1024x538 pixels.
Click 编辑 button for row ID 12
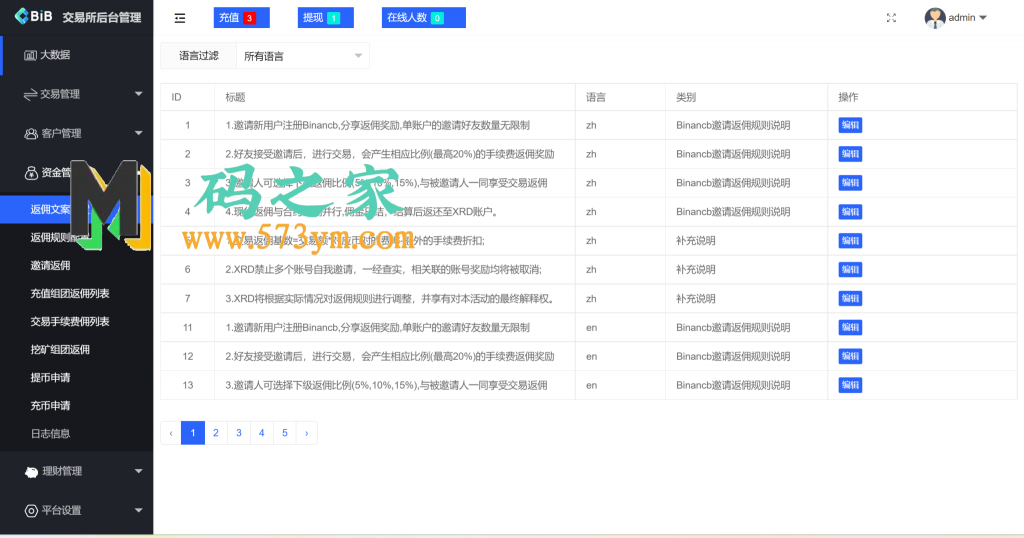[x=850, y=356]
